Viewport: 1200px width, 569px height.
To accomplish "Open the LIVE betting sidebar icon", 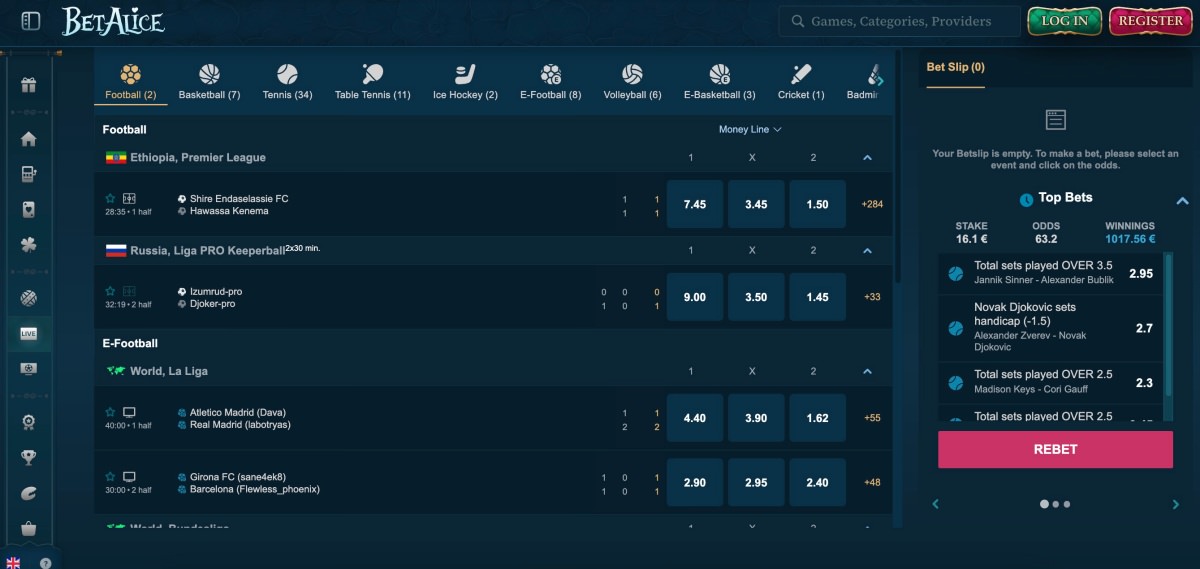I will (x=29, y=333).
